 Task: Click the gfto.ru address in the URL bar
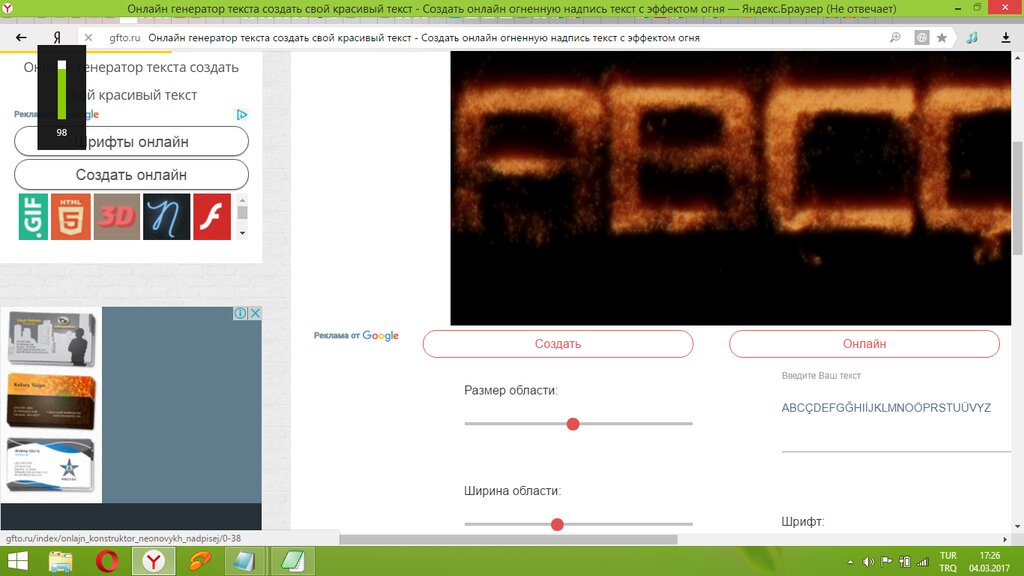click(x=125, y=38)
